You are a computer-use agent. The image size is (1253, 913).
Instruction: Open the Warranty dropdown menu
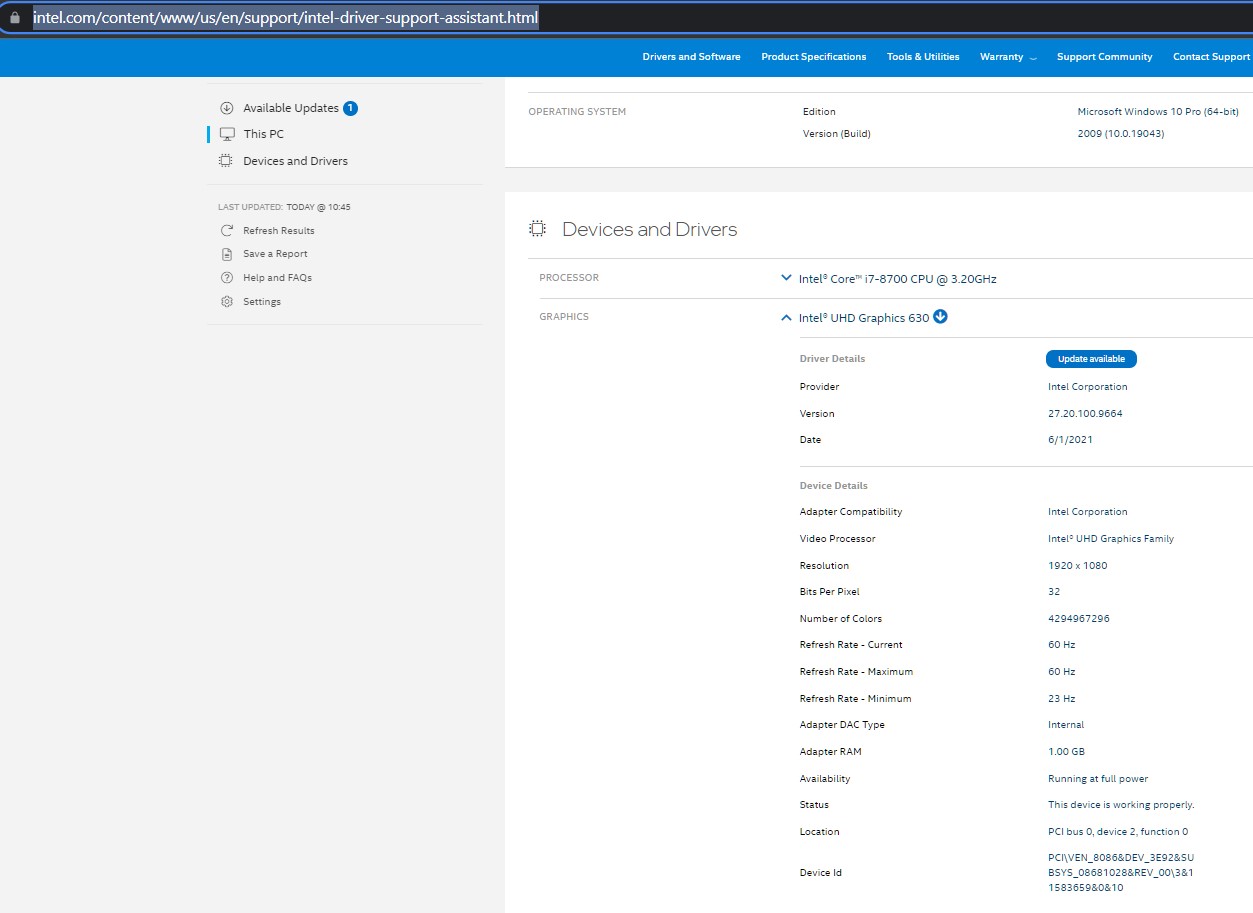click(x=1007, y=57)
